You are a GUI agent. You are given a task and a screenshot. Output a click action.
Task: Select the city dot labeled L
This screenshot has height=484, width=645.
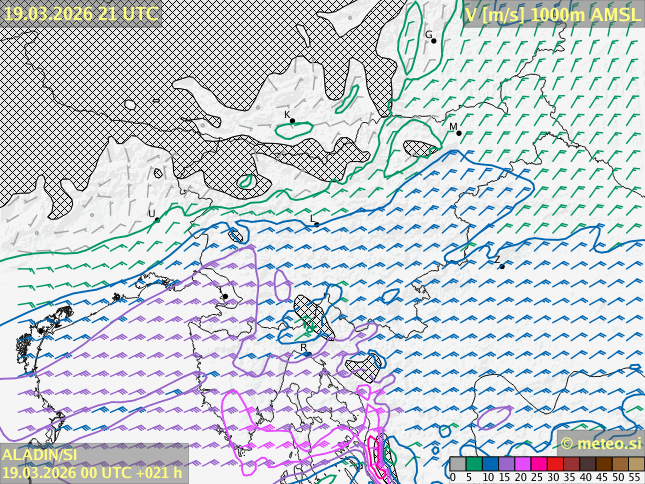click(x=317, y=224)
